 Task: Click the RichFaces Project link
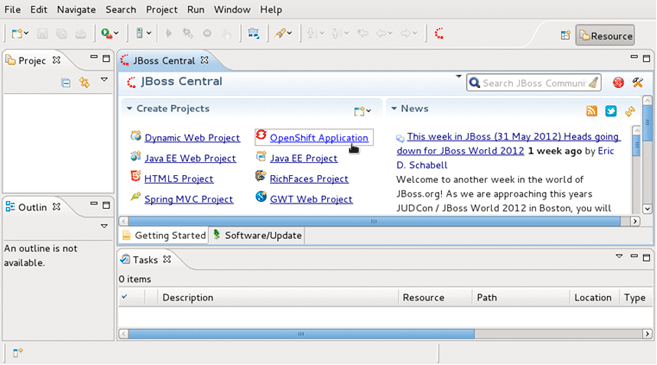(309, 179)
